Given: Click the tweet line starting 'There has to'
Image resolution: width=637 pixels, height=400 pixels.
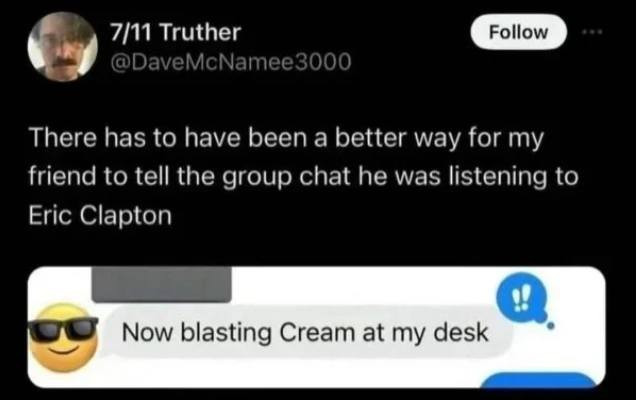Looking at the screenshot, I should 286,138.
